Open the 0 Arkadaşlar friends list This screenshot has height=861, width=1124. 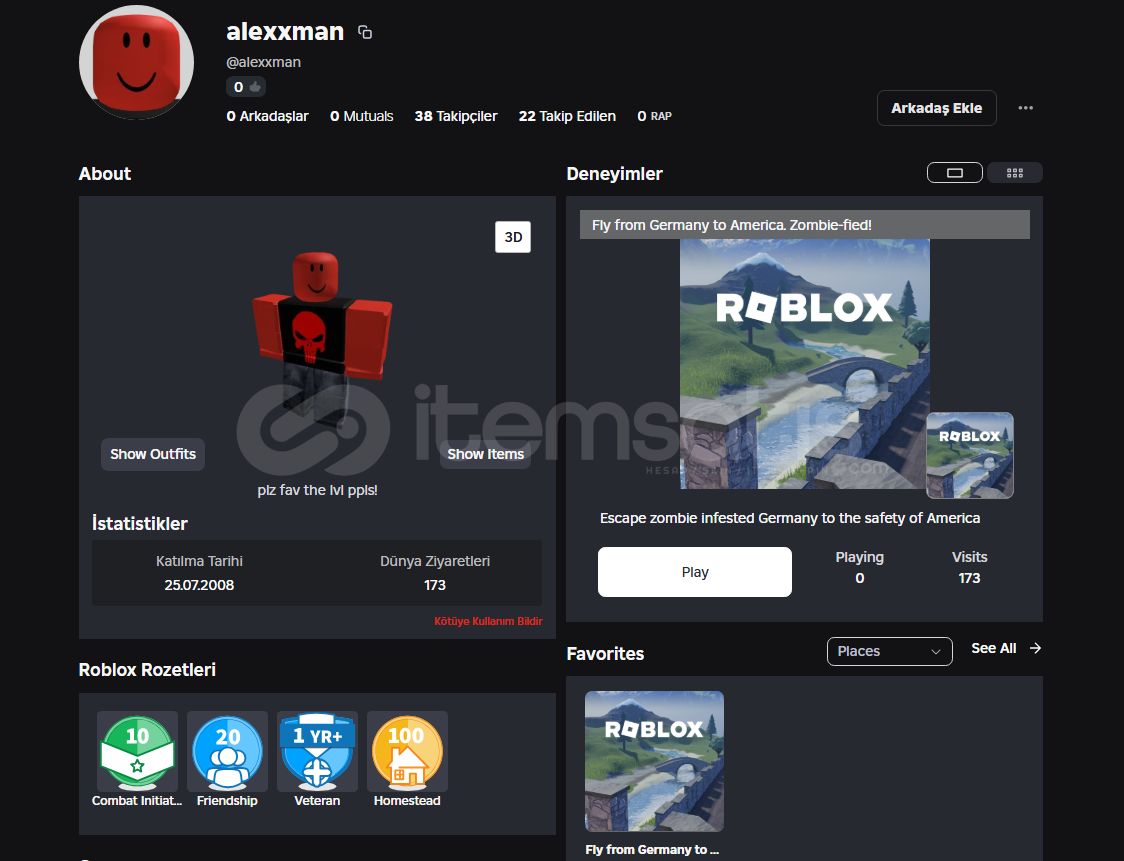tap(267, 116)
